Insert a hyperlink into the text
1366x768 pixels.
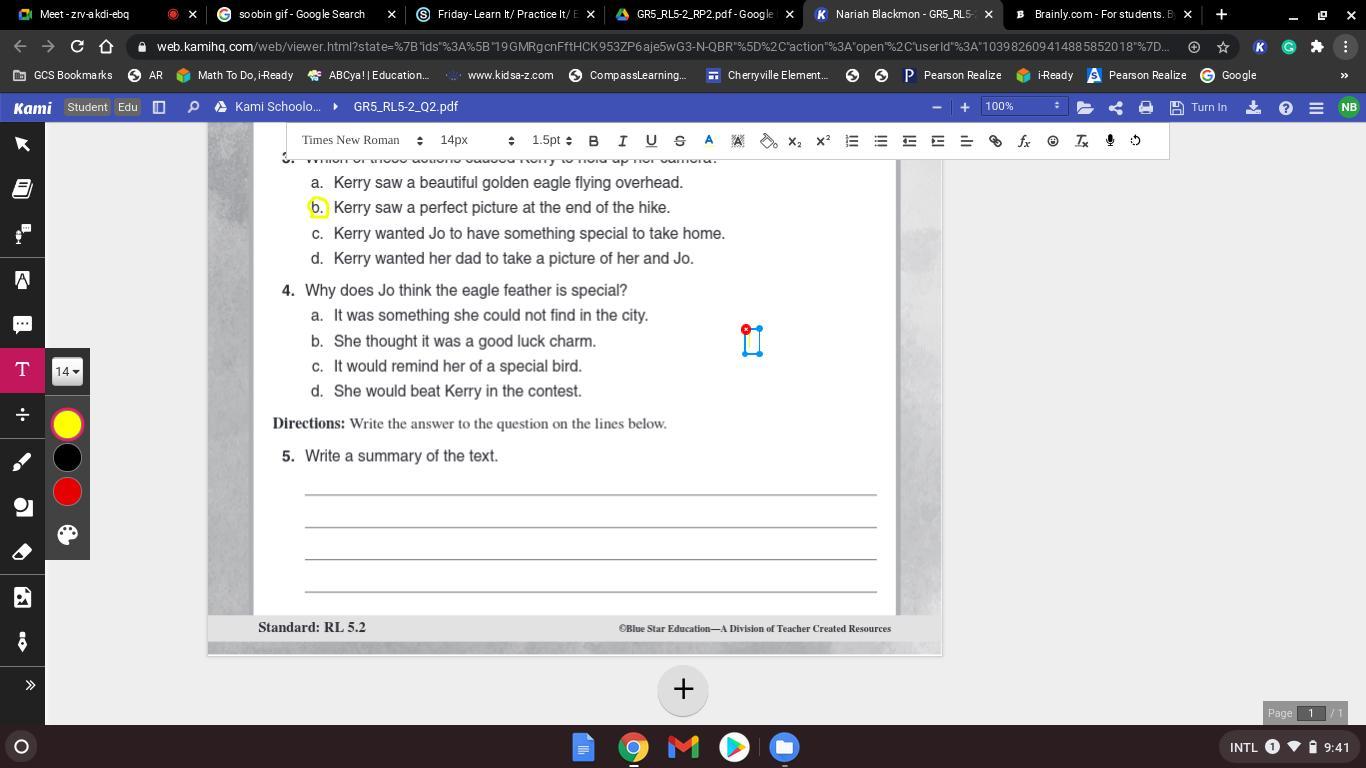pyautogui.click(x=995, y=141)
